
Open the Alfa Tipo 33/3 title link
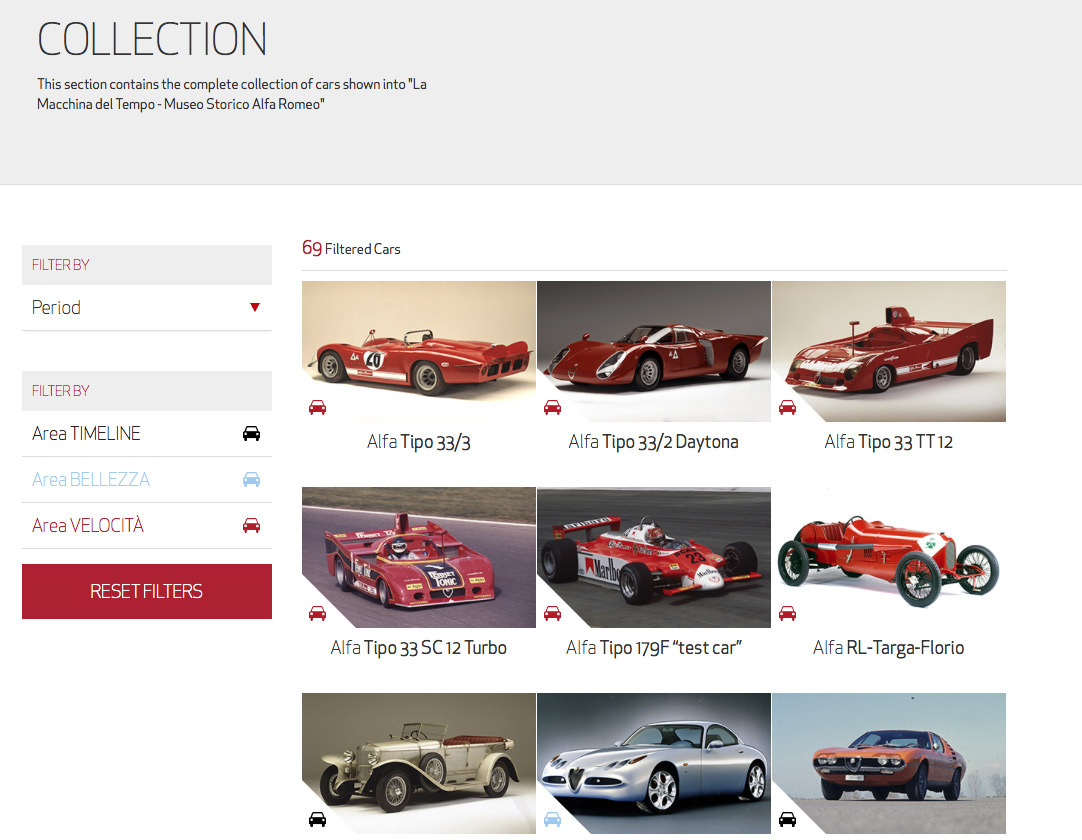(x=418, y=442)
